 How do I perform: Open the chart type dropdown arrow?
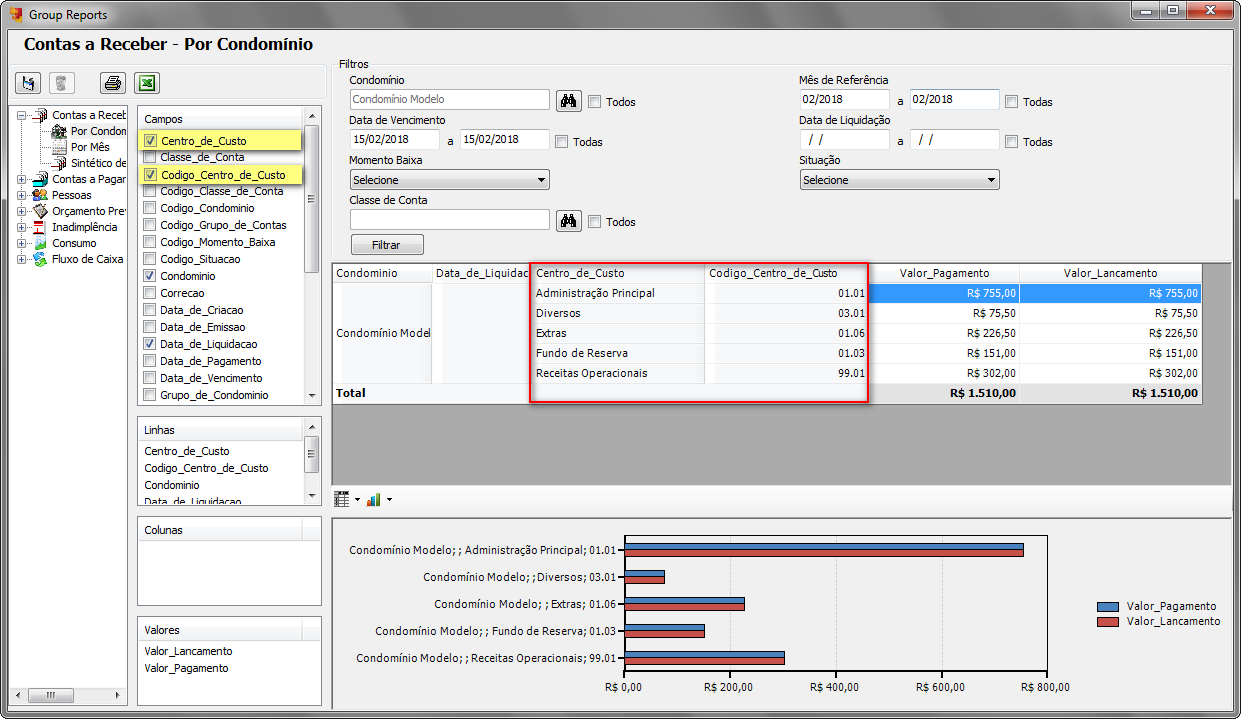[x=389, y=500]
